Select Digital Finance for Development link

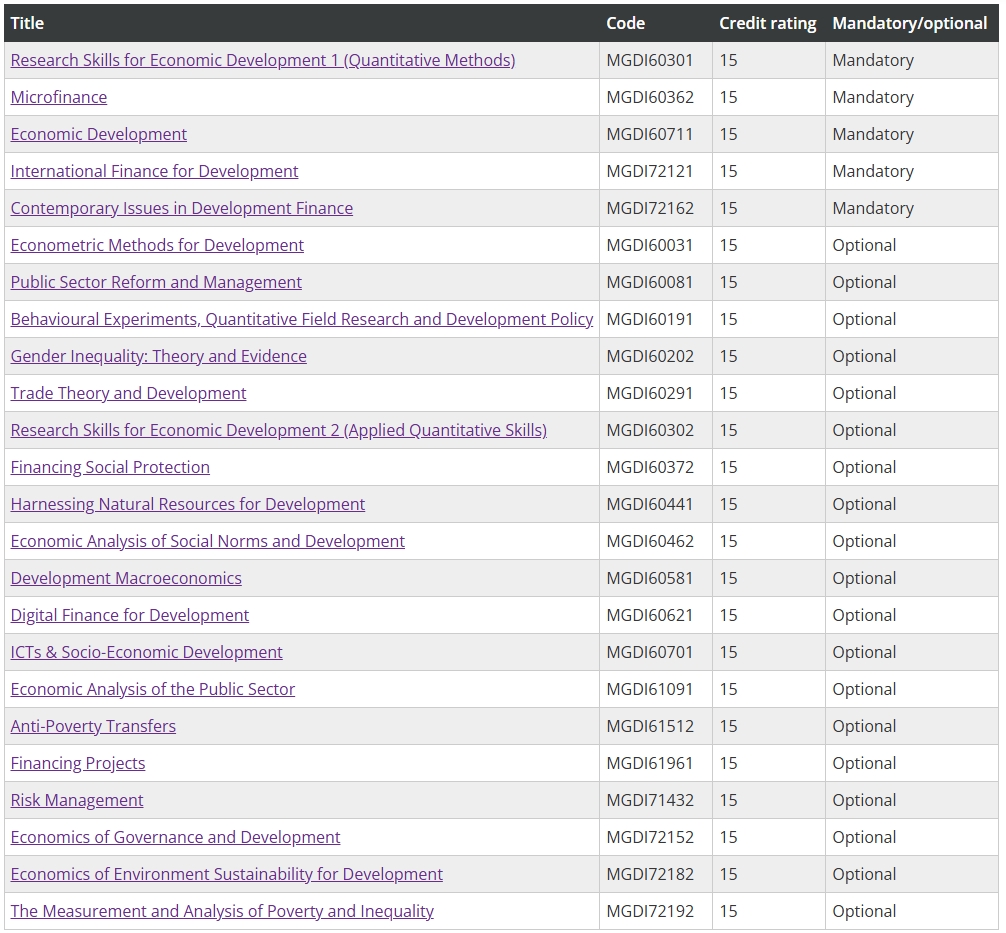click(130, 615)
